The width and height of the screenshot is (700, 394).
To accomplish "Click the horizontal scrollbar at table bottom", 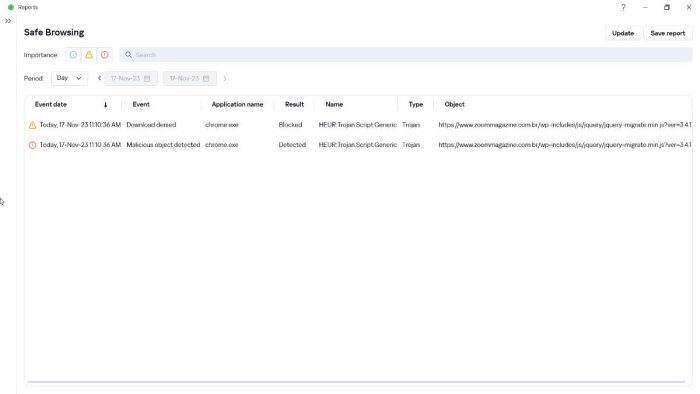I will pyautogui.click(x=356, y=382).
